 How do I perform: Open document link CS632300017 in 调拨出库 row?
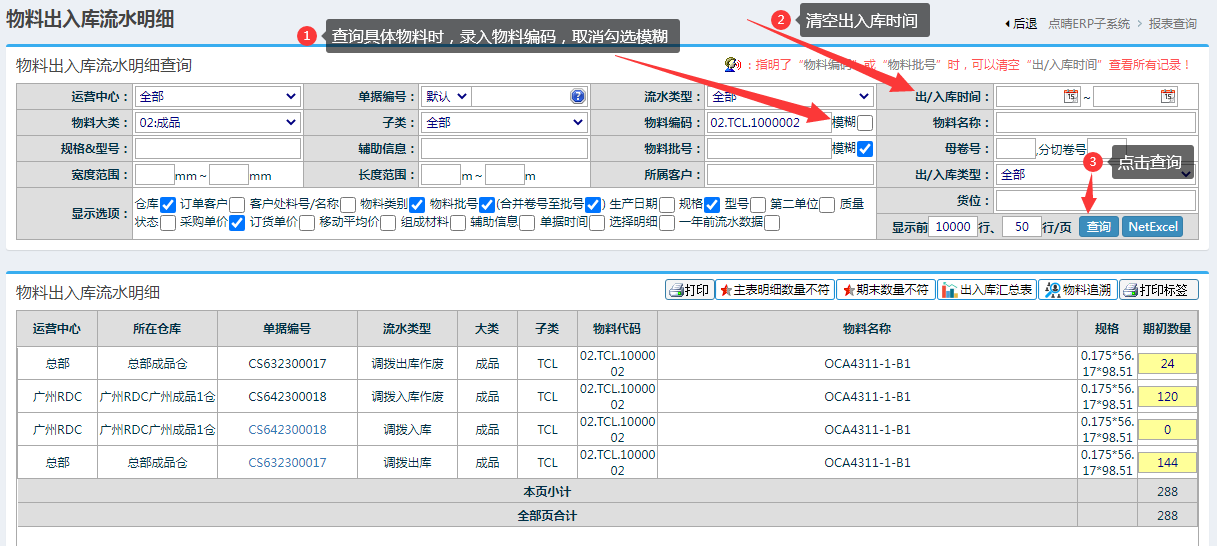[287, 463]
